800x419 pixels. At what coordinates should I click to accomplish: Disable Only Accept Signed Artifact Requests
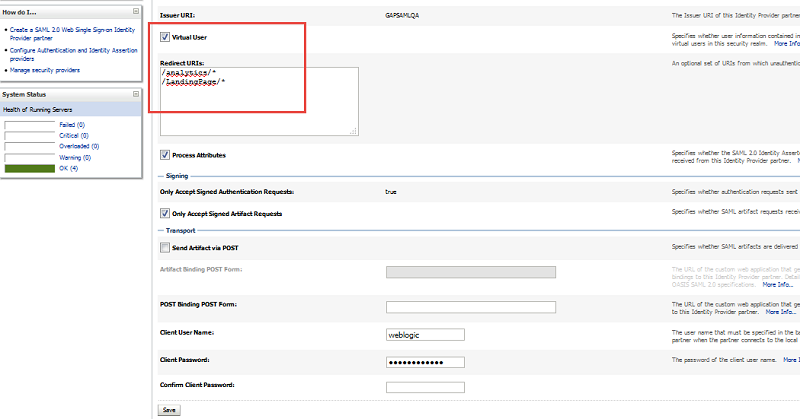[x=165, y=213]
